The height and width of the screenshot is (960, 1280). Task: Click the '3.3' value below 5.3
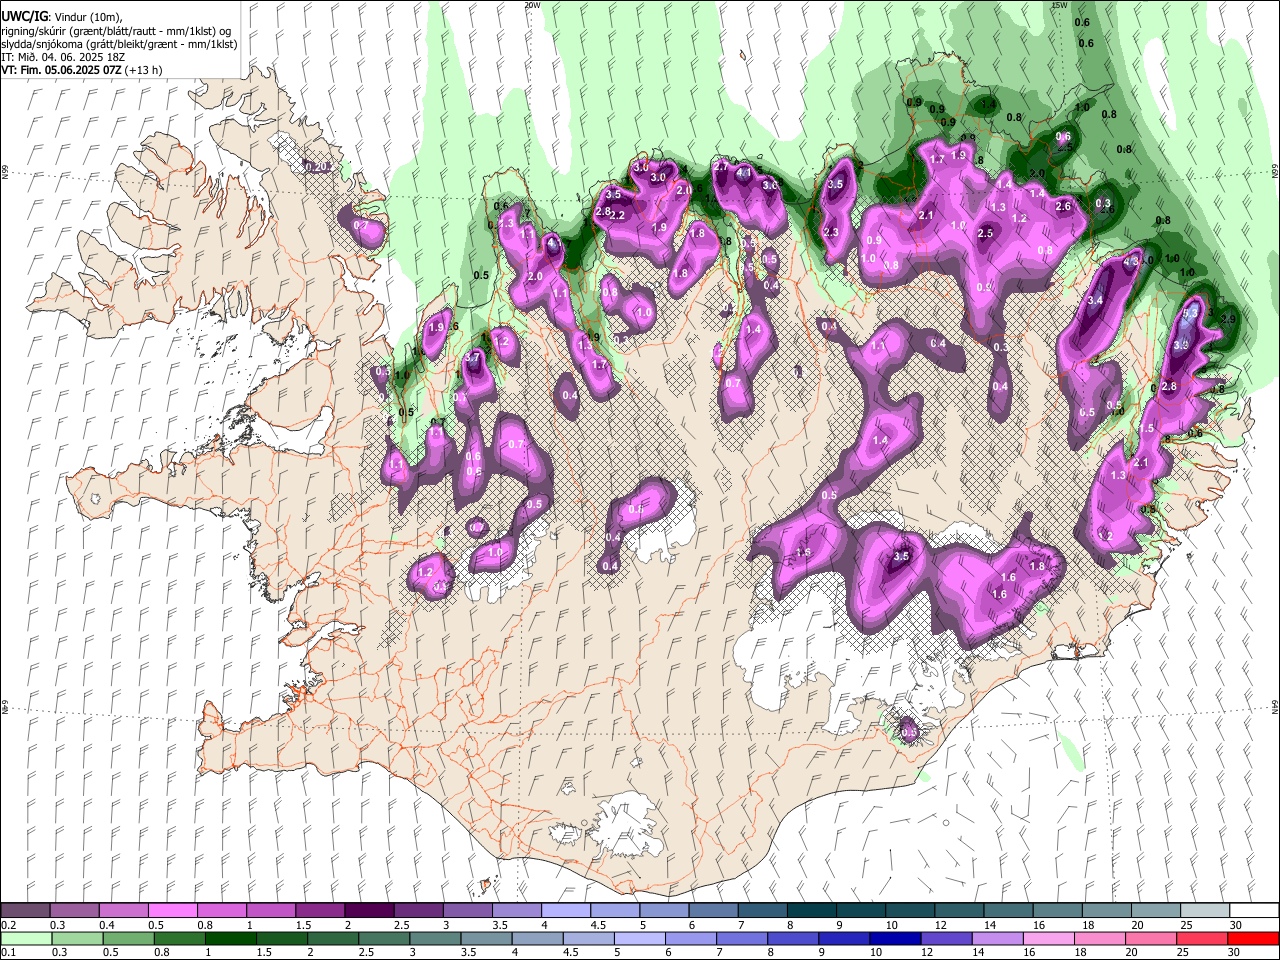1181,345
